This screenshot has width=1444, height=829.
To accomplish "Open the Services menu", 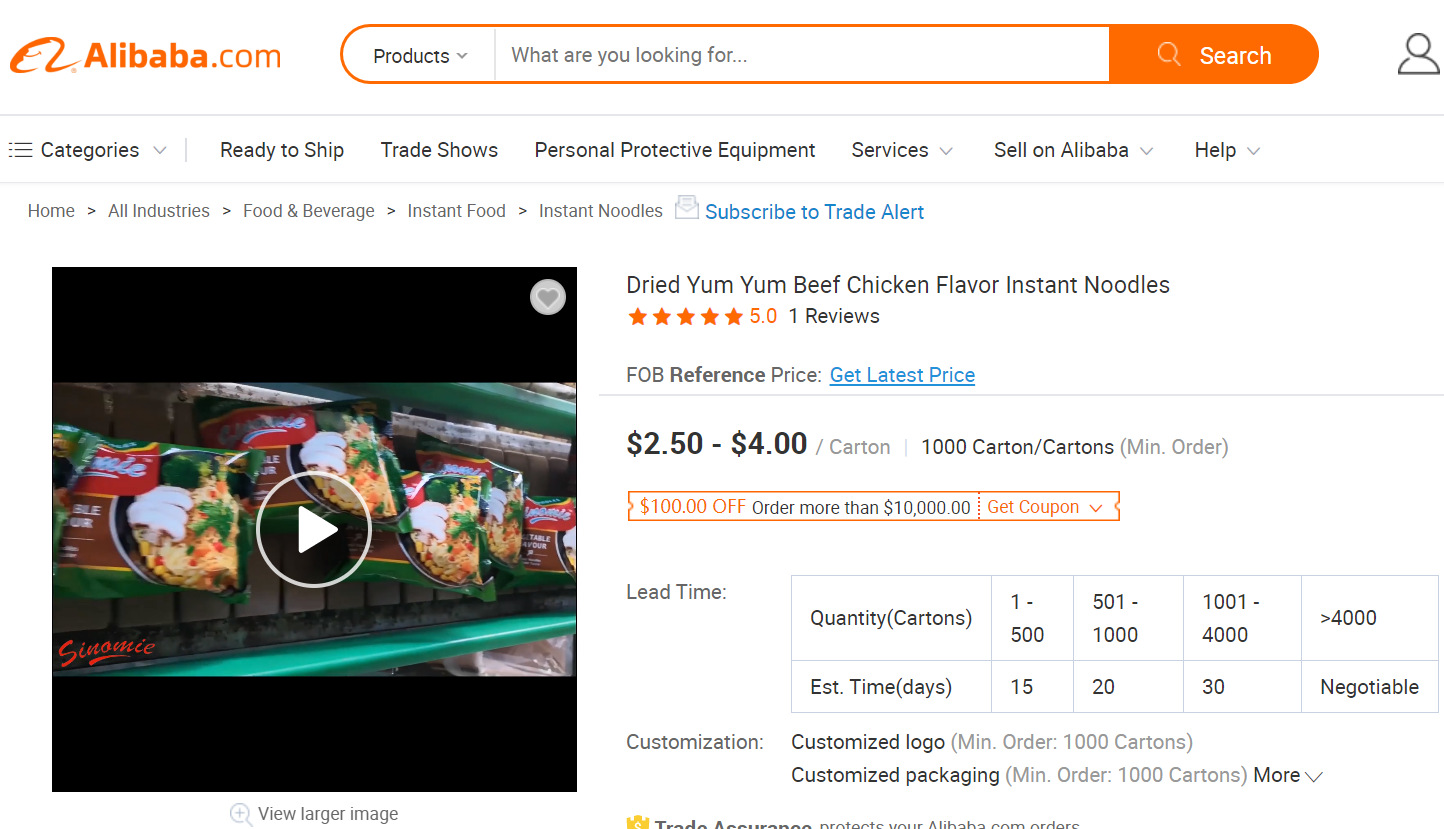I will [x=901, y=150].
